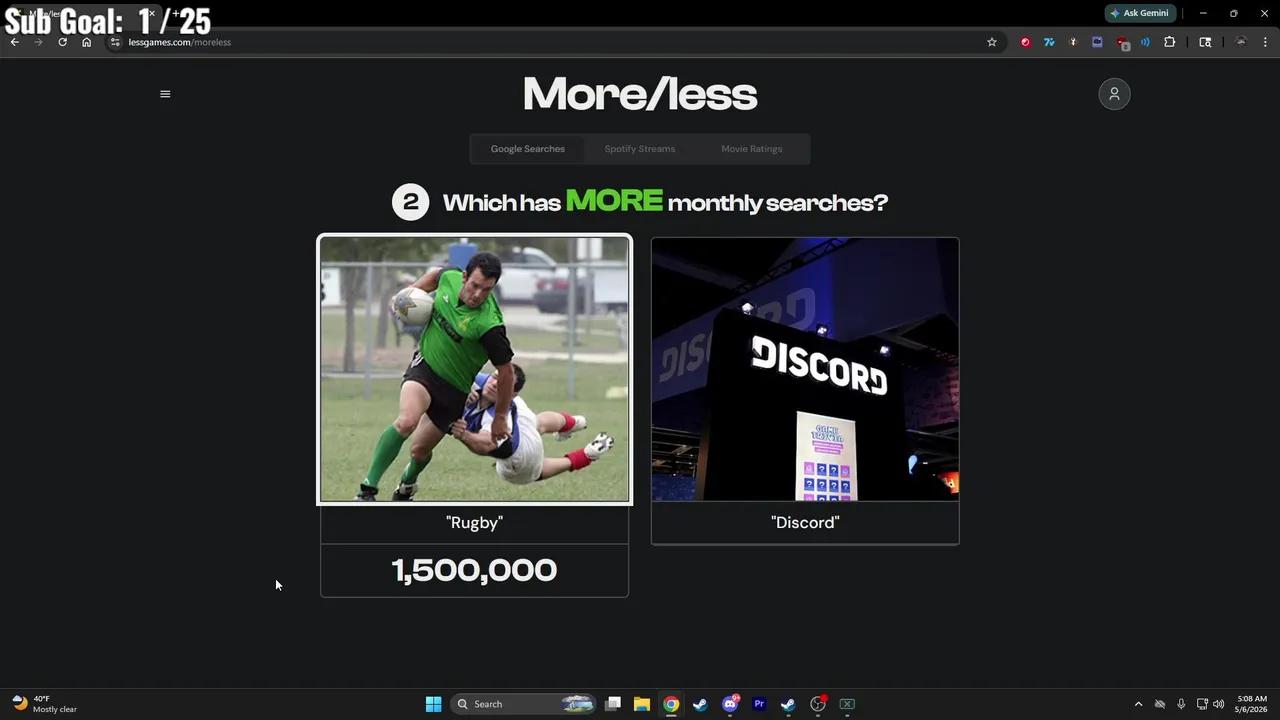Switch to Movie Ratings tab
Image resolution: width=1280 pixels, height=720 pixels.
(752, 149)
